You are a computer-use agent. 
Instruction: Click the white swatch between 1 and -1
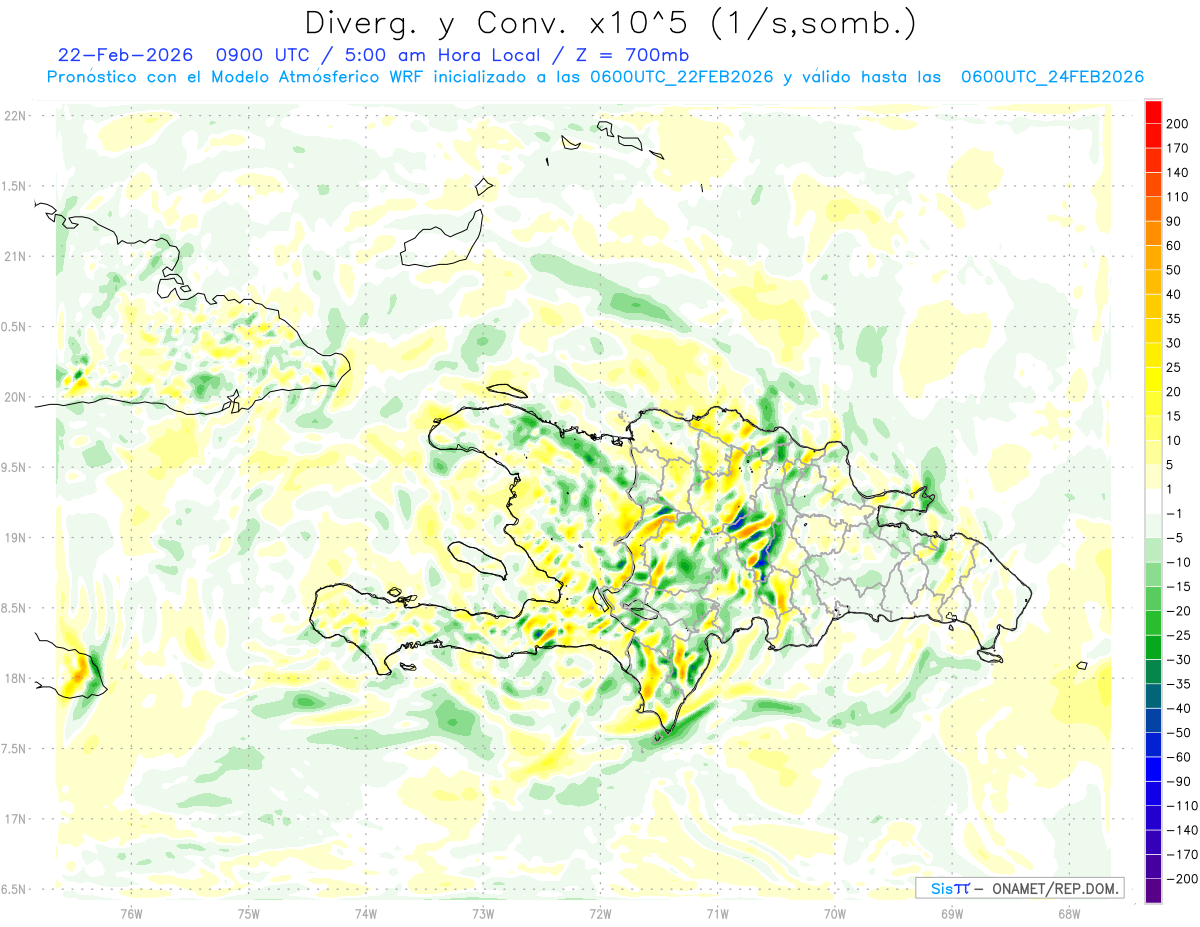click(x=1153, y=501)
